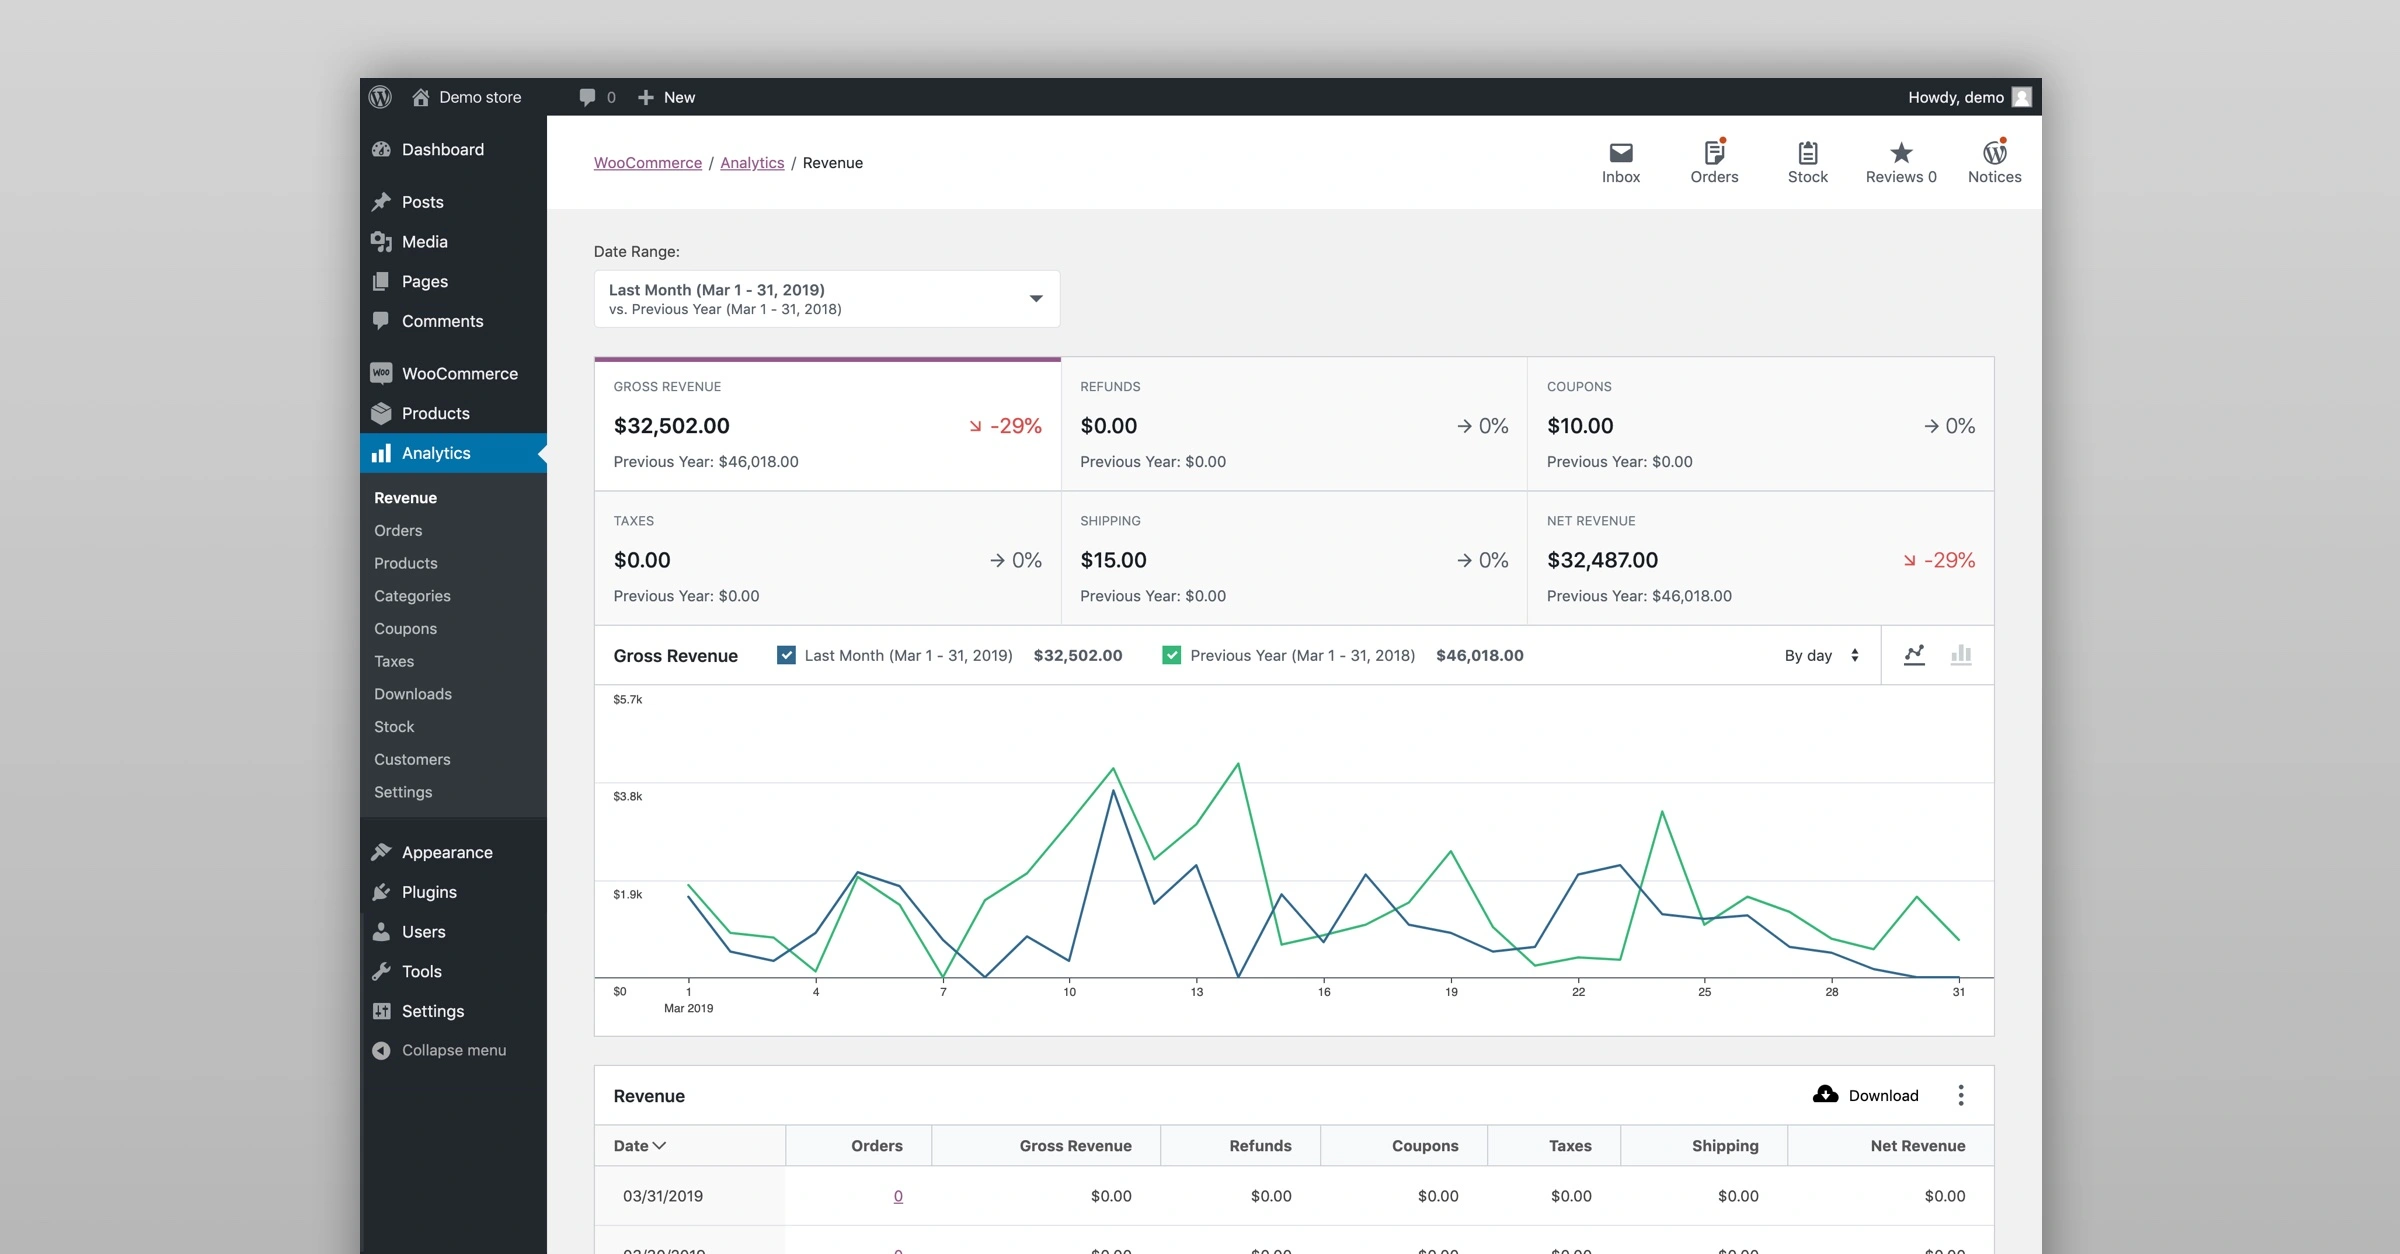The image size is (2400, 1254).
Task: Open comments via the speech bubble icon
Action: (x=589, y=97)
